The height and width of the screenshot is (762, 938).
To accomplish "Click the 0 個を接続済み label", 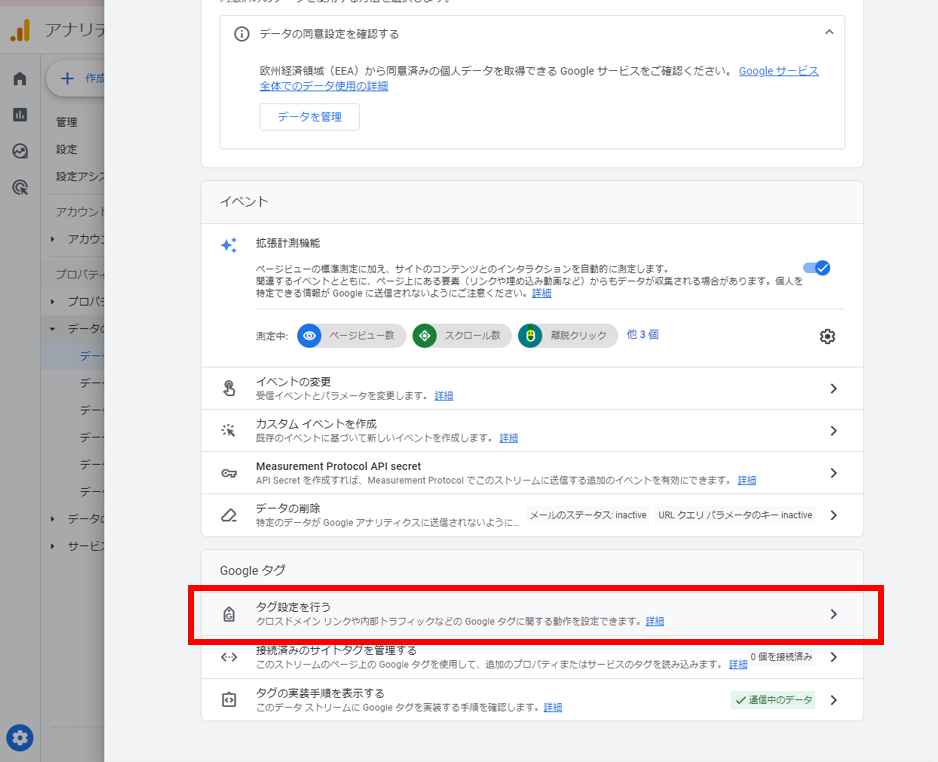I will (781, 657).
